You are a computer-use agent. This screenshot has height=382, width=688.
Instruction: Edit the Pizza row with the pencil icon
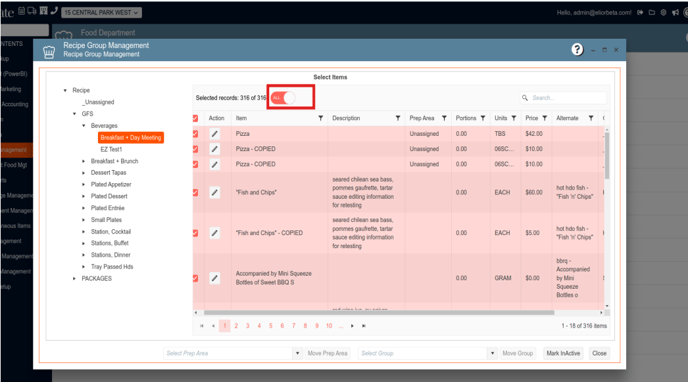click(215, 134)
